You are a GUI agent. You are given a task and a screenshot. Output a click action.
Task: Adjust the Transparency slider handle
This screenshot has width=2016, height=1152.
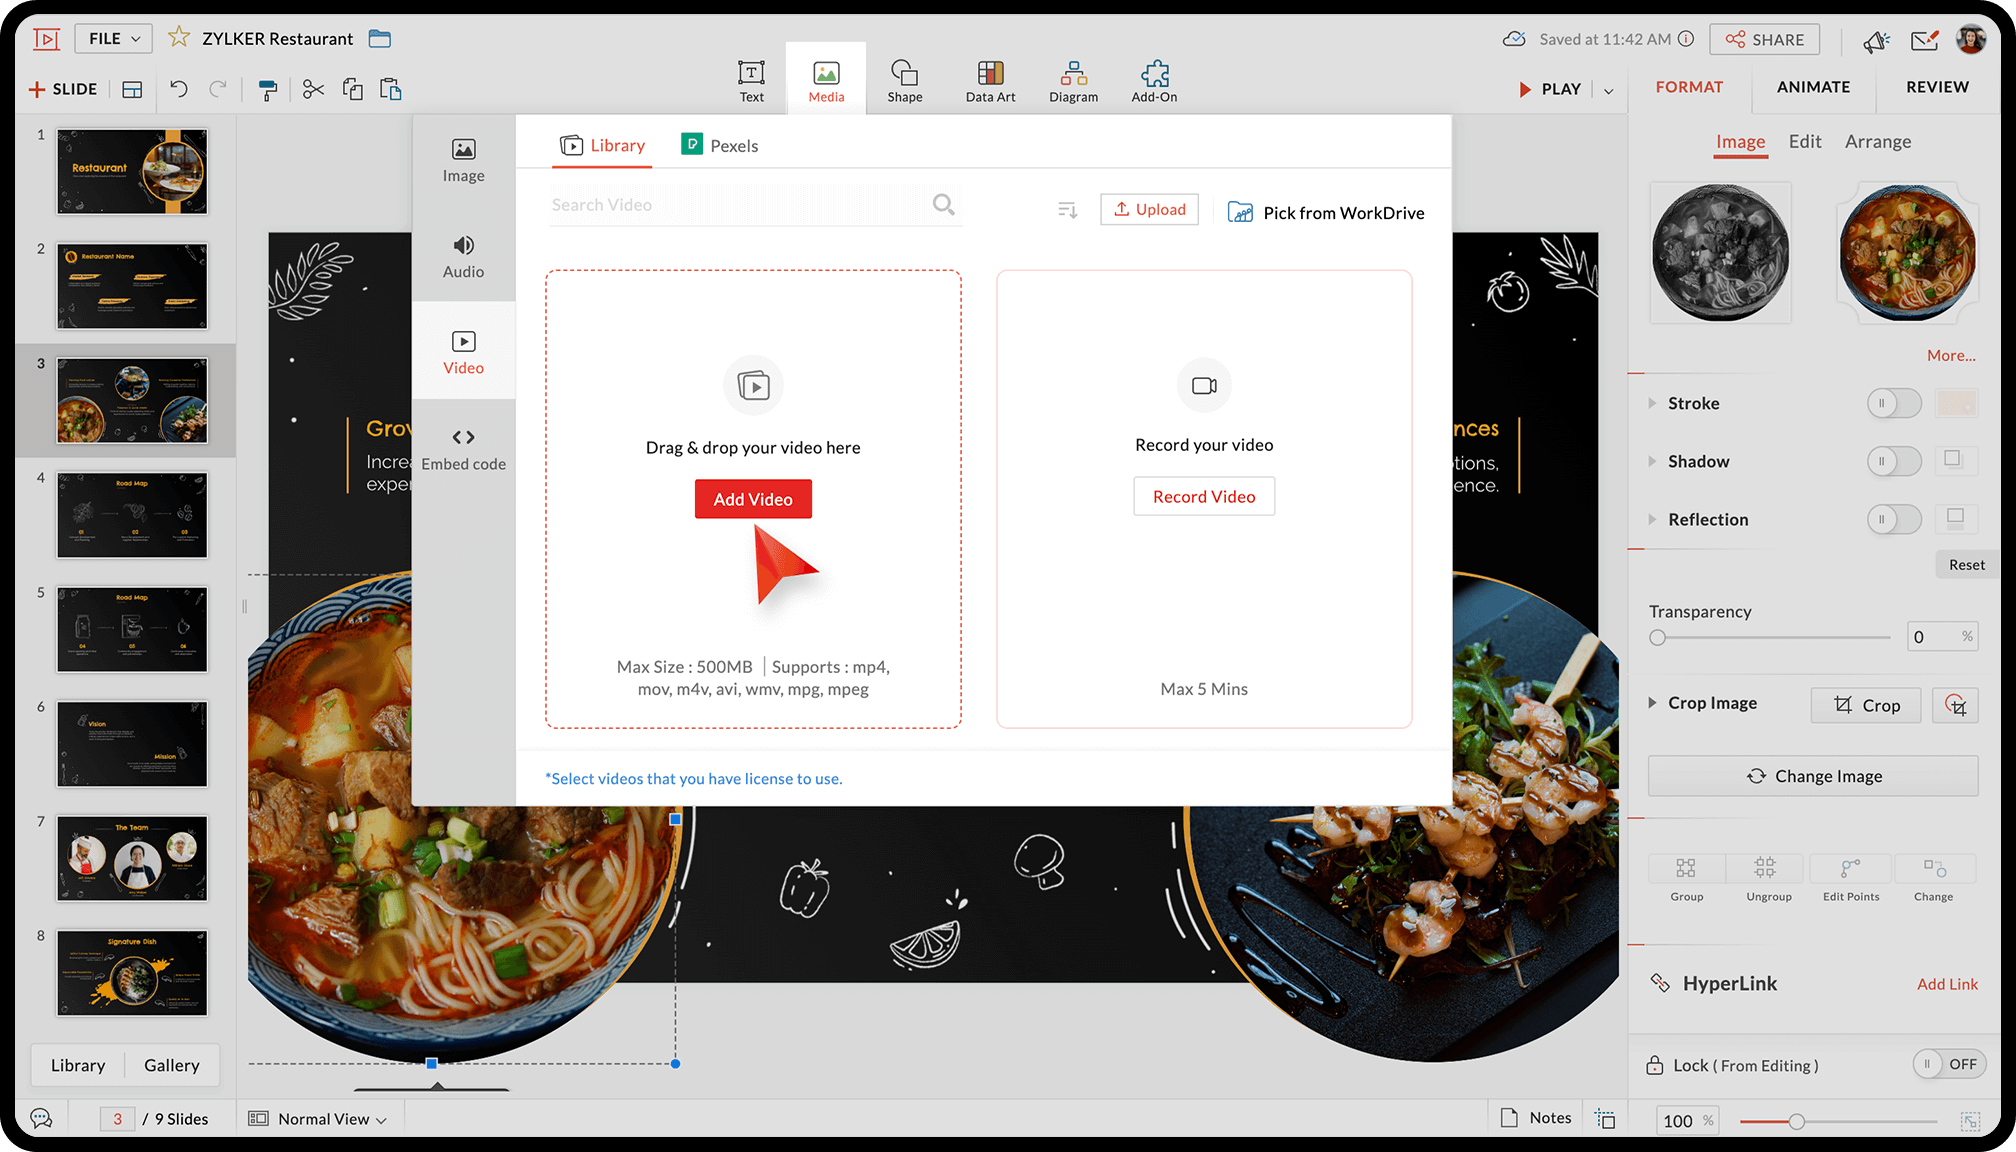(1658, 638)
